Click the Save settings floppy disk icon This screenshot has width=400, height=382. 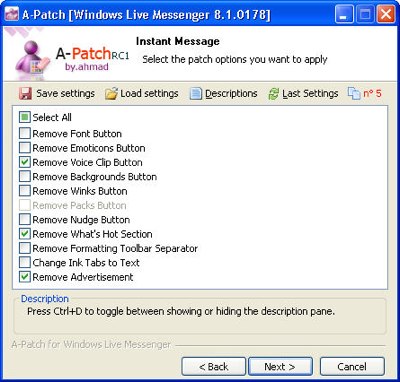(25, 94)
